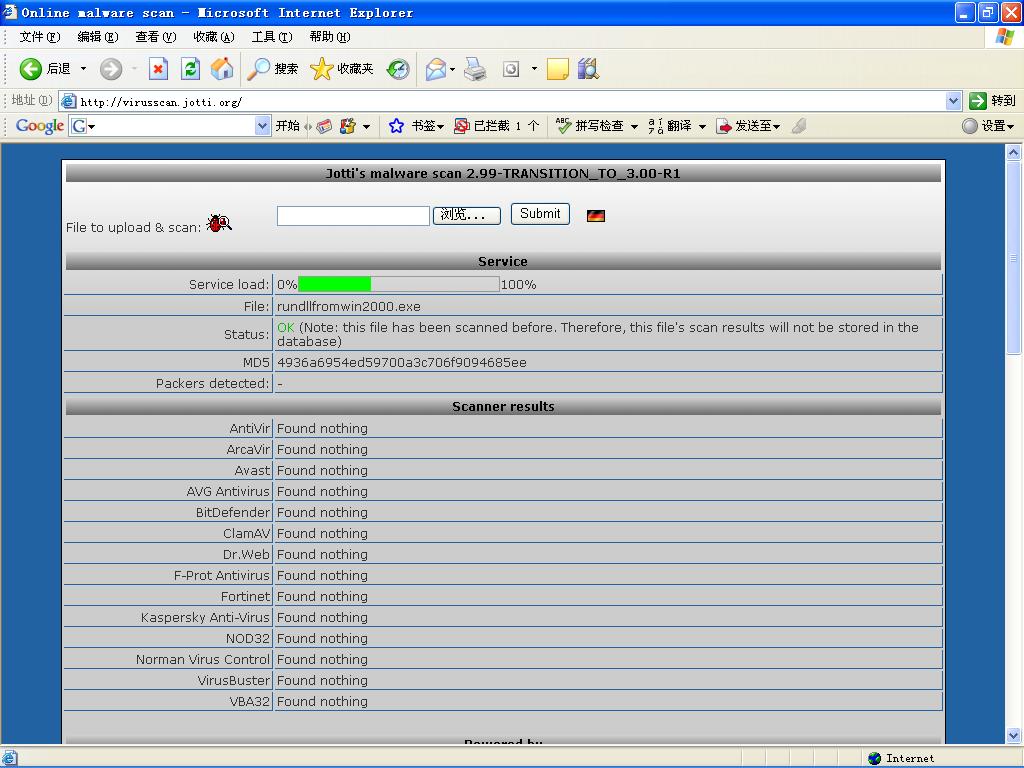Click the research books icon in the toolbar
This screenshot has height=768, width=1024.
click(x=588, y=69)
